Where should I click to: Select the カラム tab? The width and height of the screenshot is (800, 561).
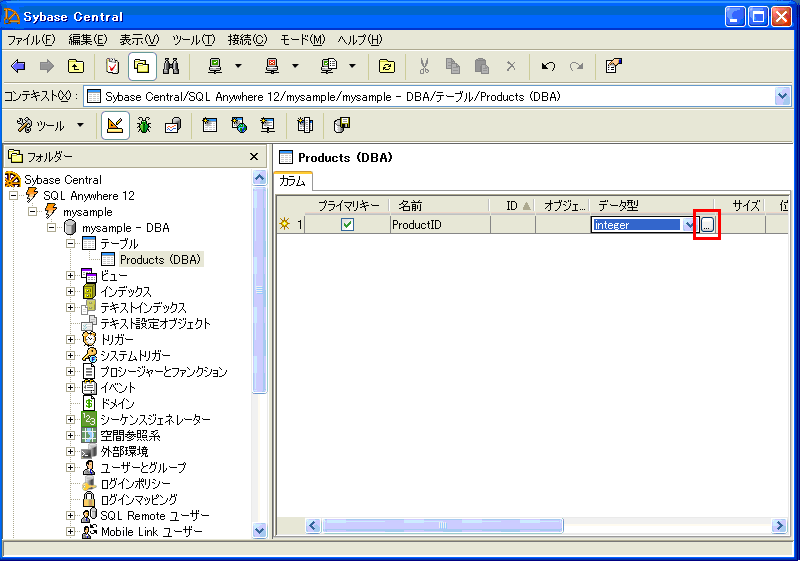point(293,181)
